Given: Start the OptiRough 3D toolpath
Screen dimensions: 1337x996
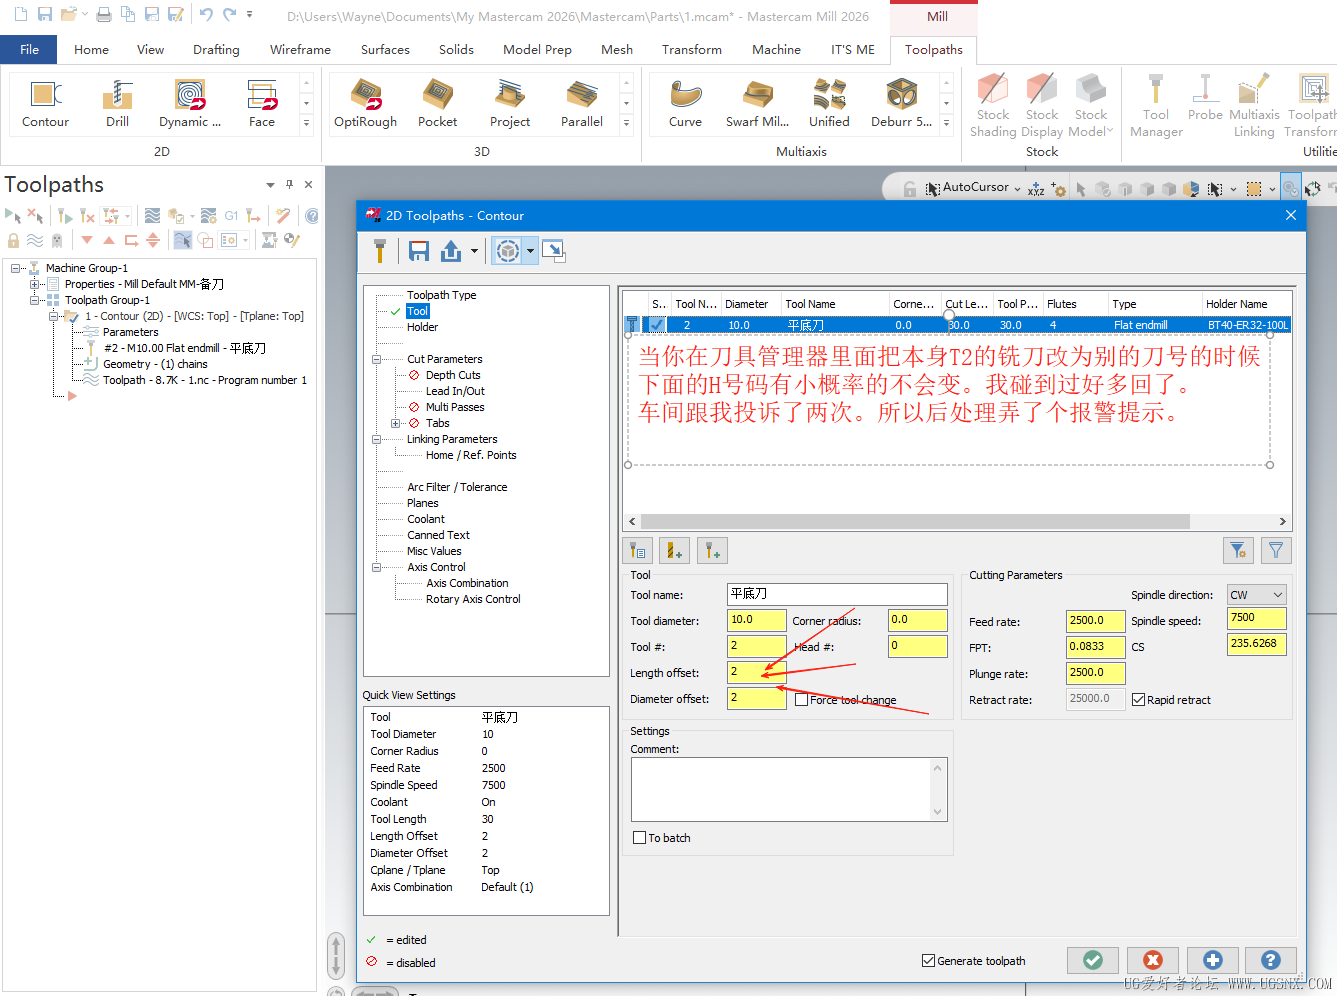Looking at the screenshot, I should pos(365,104).
